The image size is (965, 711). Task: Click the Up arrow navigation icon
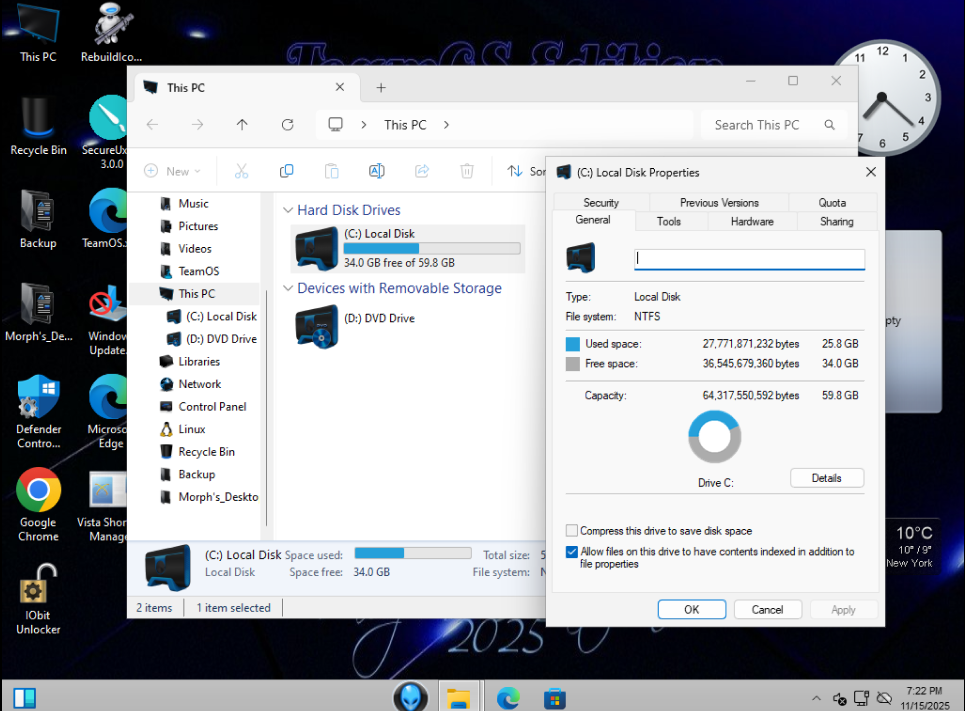click(x=242, y=125)
